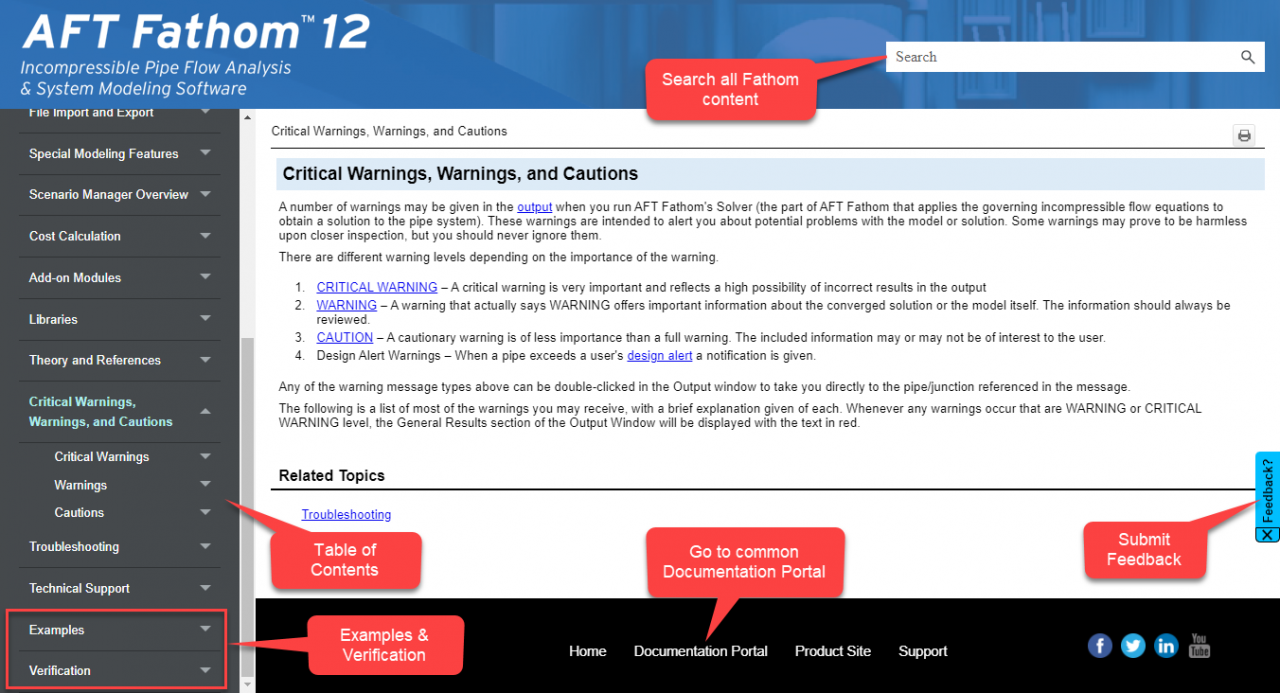Open Support footer link
This screenshot has width=1280, height=693.
tap(923, 651)
